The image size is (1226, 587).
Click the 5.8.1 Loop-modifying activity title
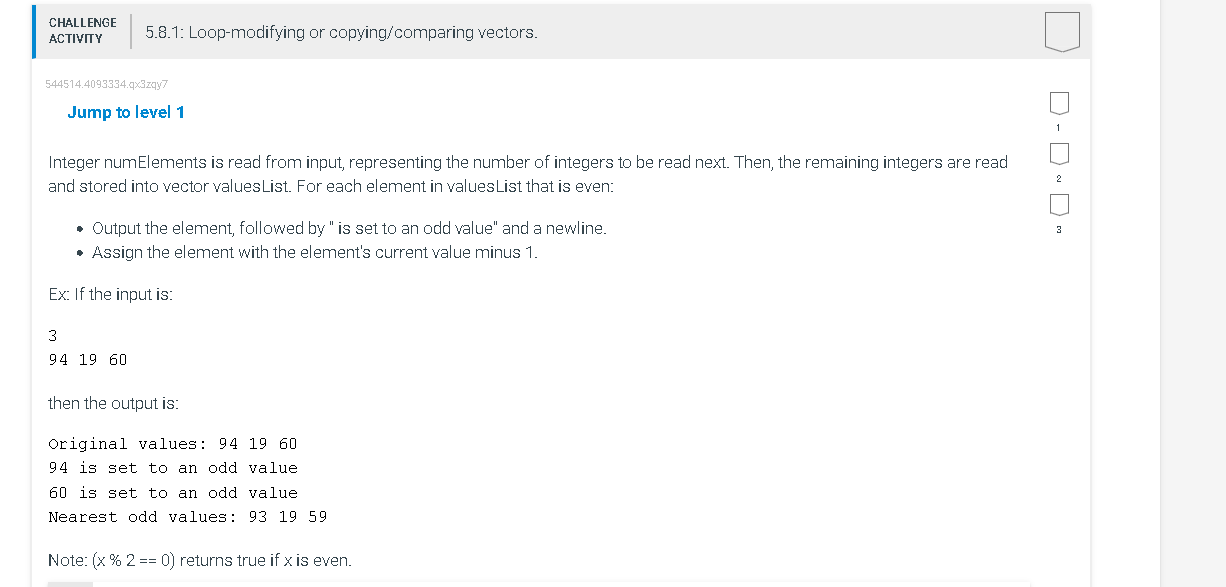(x=341, y=32)
